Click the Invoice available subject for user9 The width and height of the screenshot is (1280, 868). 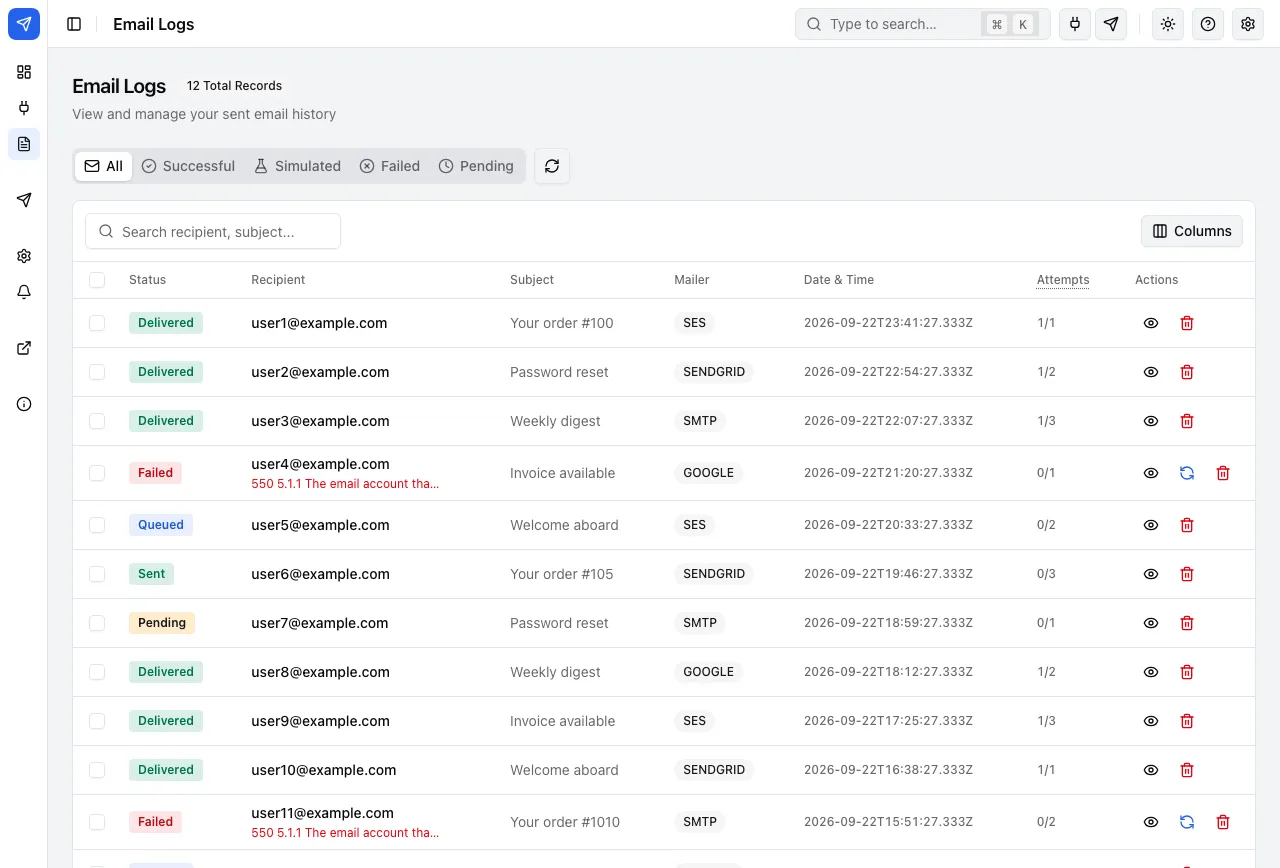(x=563, y=721)
